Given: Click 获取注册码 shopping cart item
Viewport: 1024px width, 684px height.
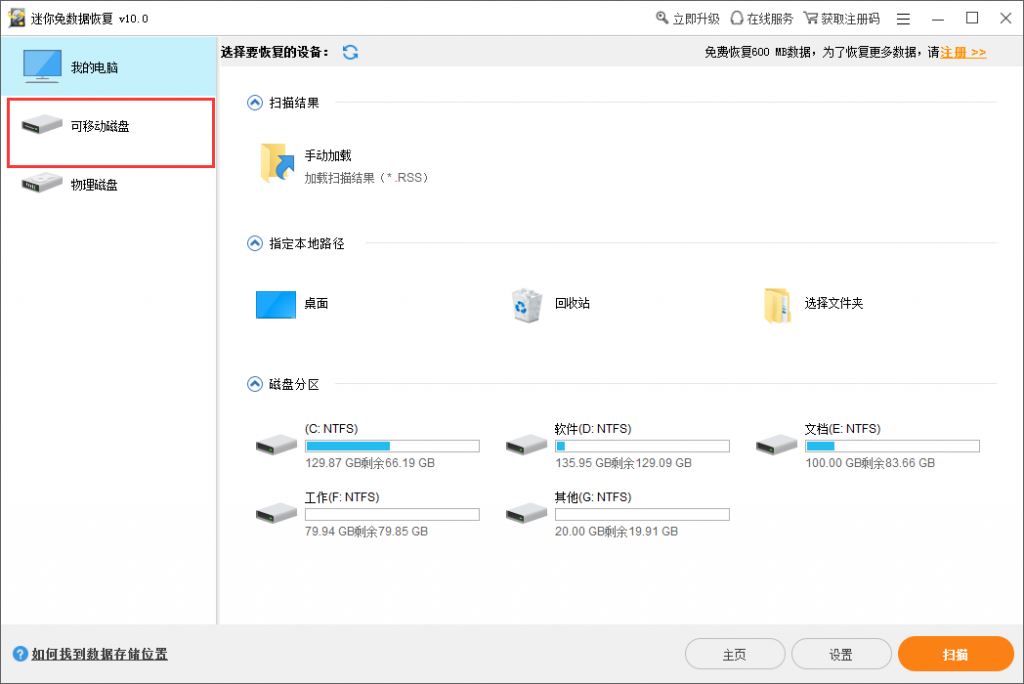Looking at the screenshot, I should (x=842, y=18).
